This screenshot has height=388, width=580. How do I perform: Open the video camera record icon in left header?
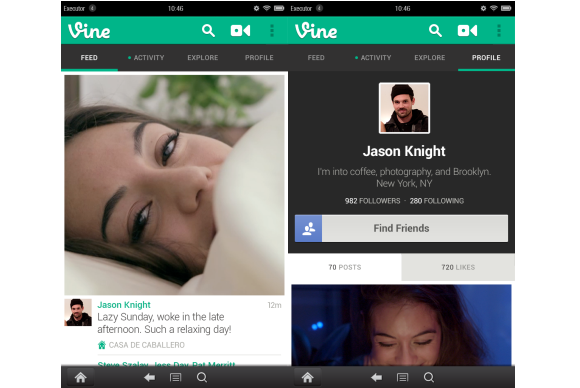240,31
